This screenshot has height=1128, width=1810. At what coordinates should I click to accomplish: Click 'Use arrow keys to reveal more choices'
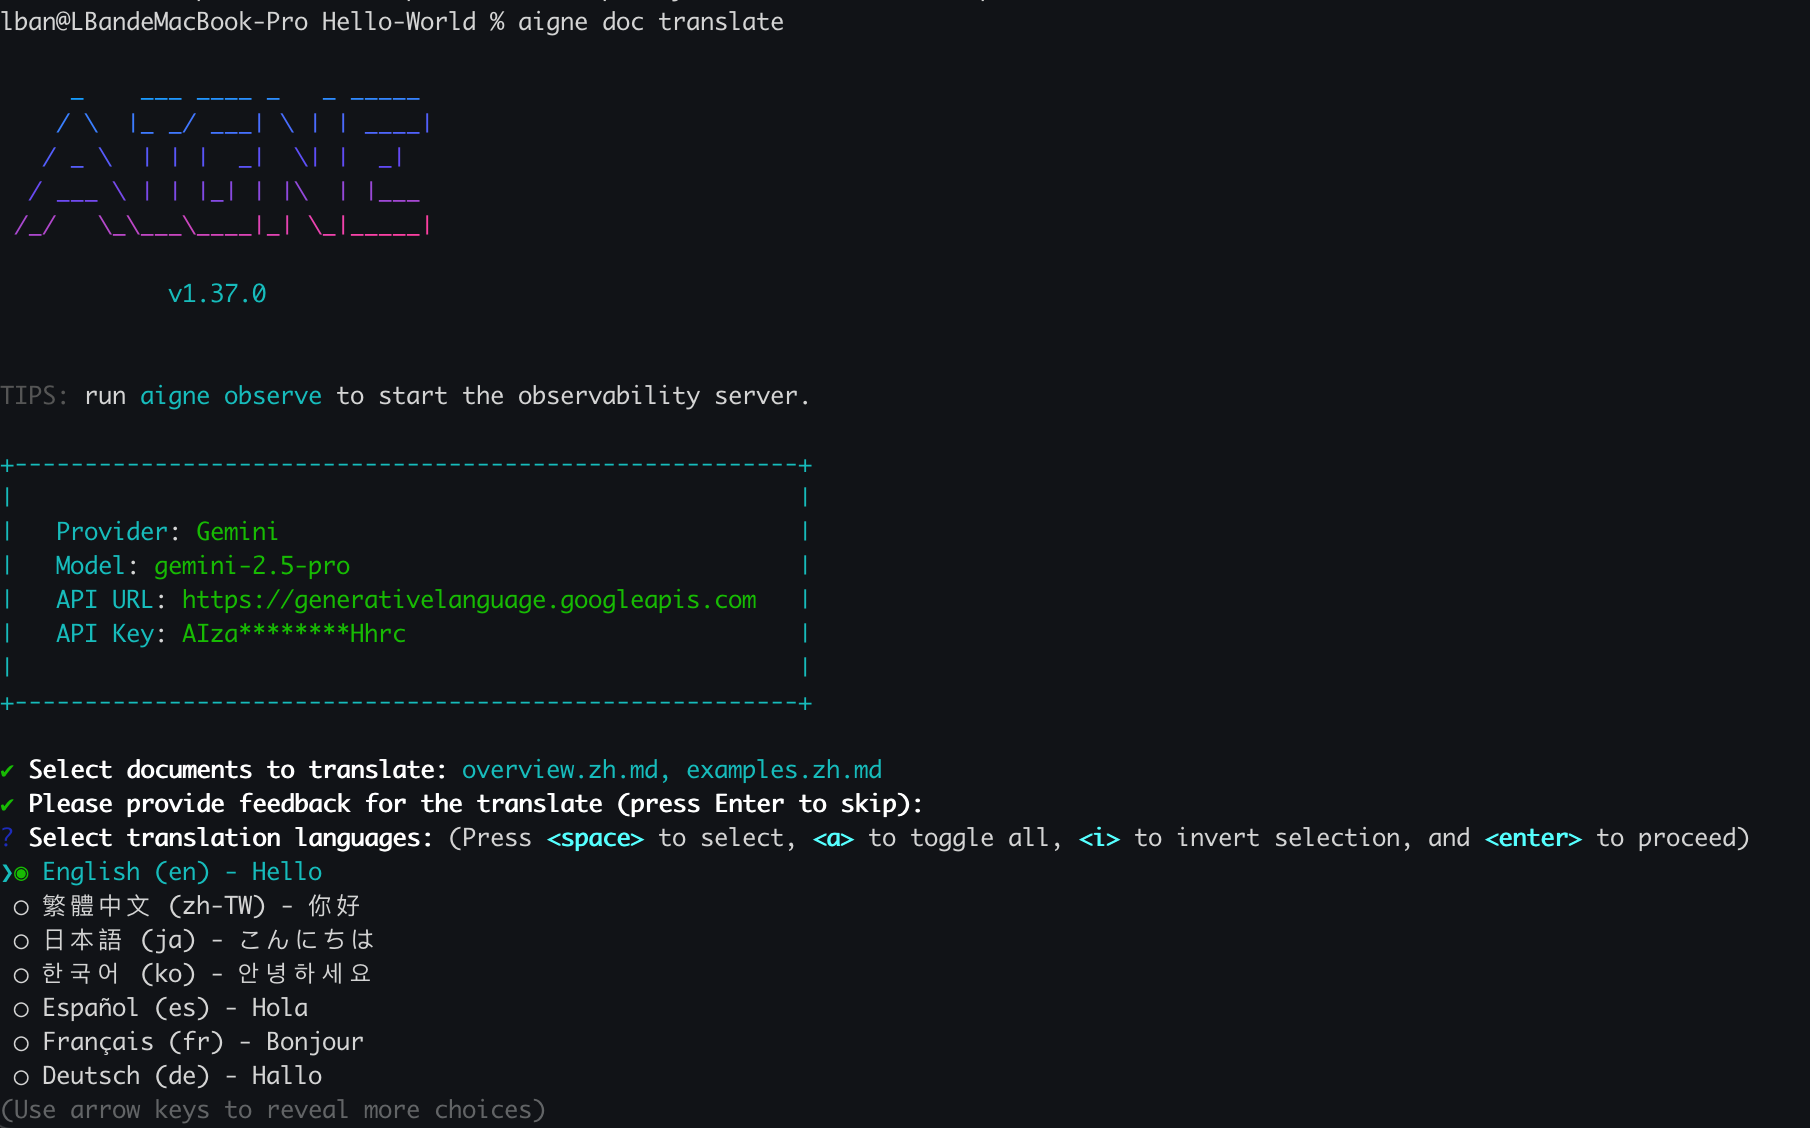[x=273, y=1110]
